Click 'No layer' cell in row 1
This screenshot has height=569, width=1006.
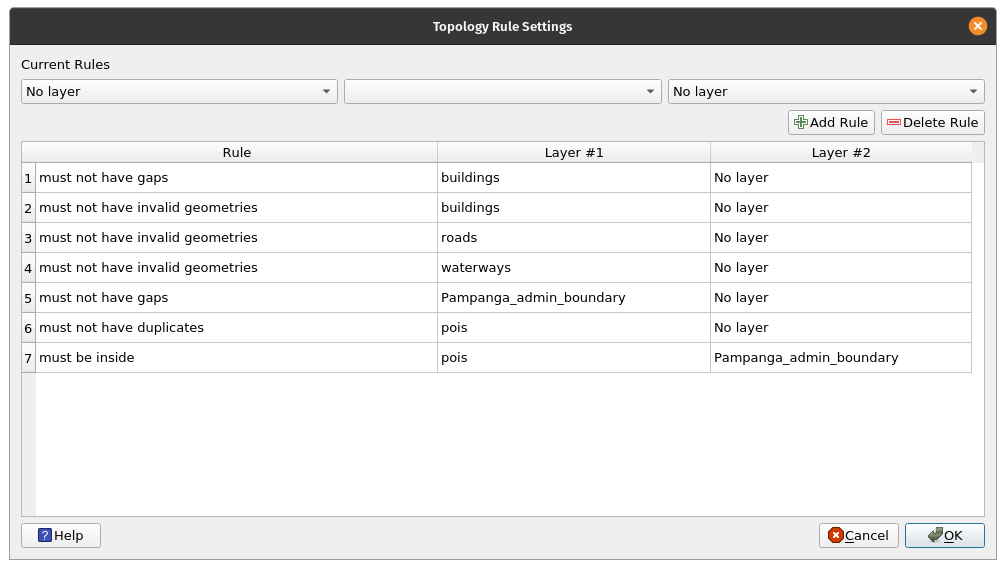(x=840, y=178)
